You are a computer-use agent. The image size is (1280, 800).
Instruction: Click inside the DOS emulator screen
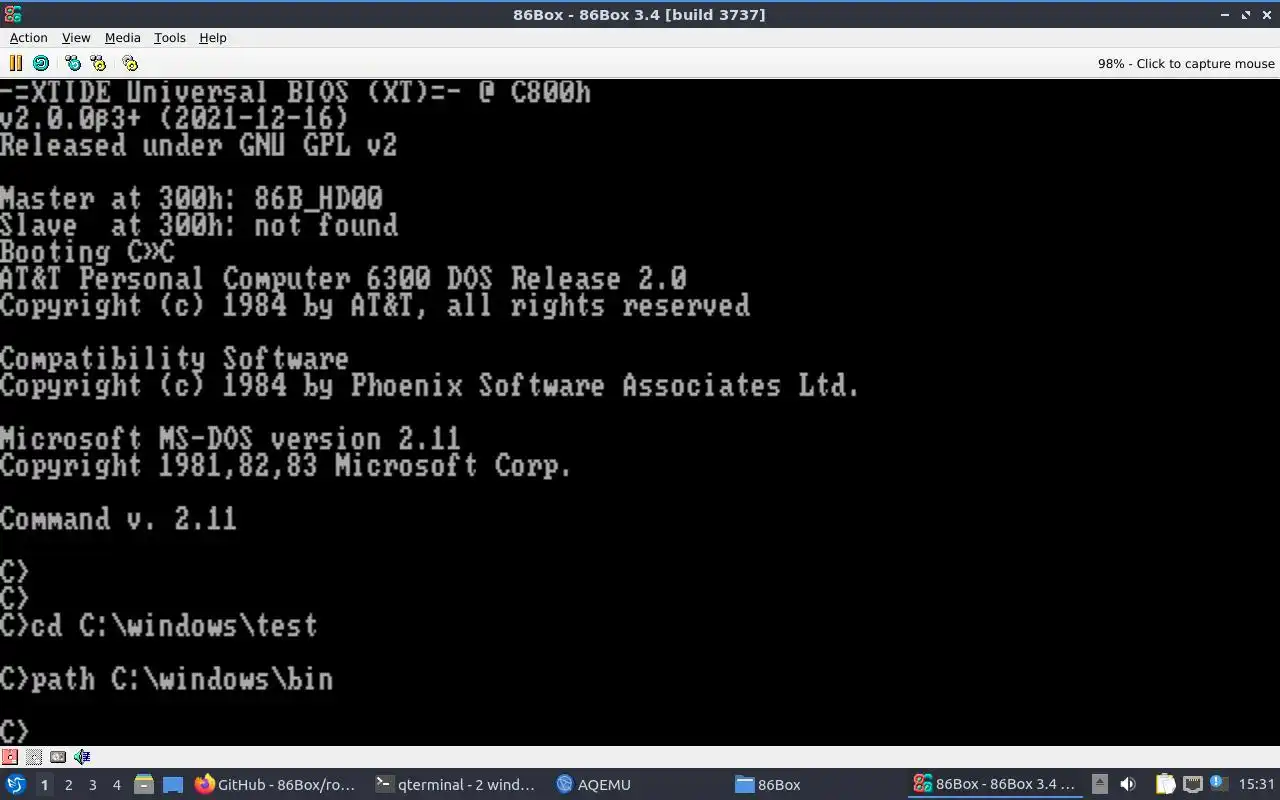click(640, 412)
